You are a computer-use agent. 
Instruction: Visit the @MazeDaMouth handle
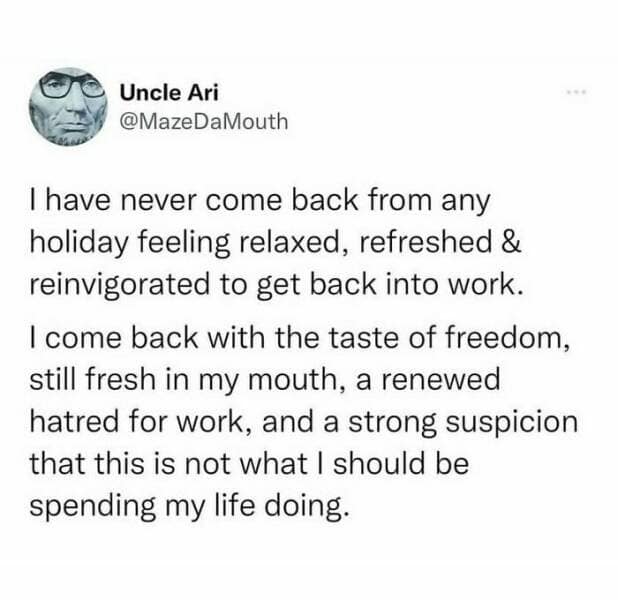203,123
